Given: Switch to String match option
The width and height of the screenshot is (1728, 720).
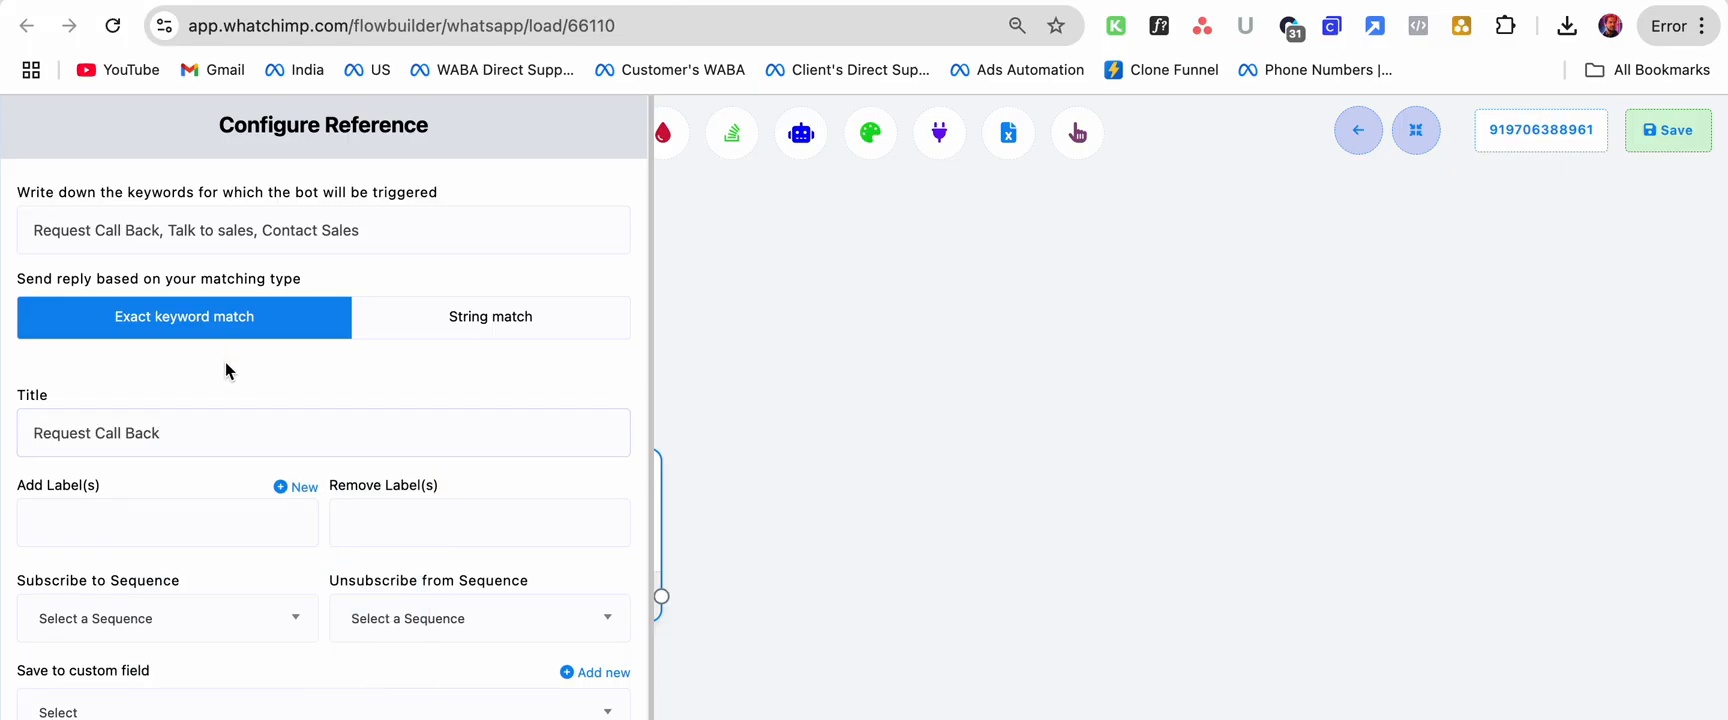Looking at the screenshot, I should click(x=491, y=317).
